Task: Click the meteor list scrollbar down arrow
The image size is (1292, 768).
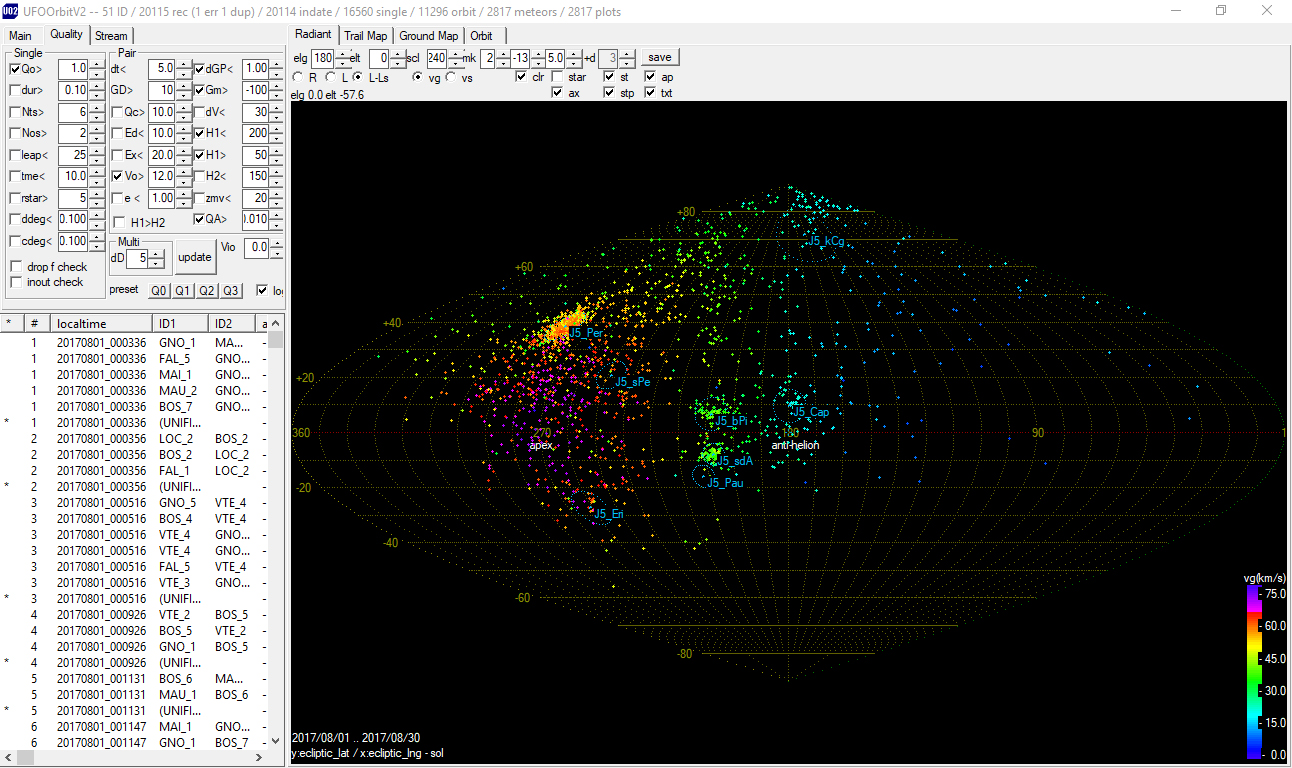Action: (277, 741)
